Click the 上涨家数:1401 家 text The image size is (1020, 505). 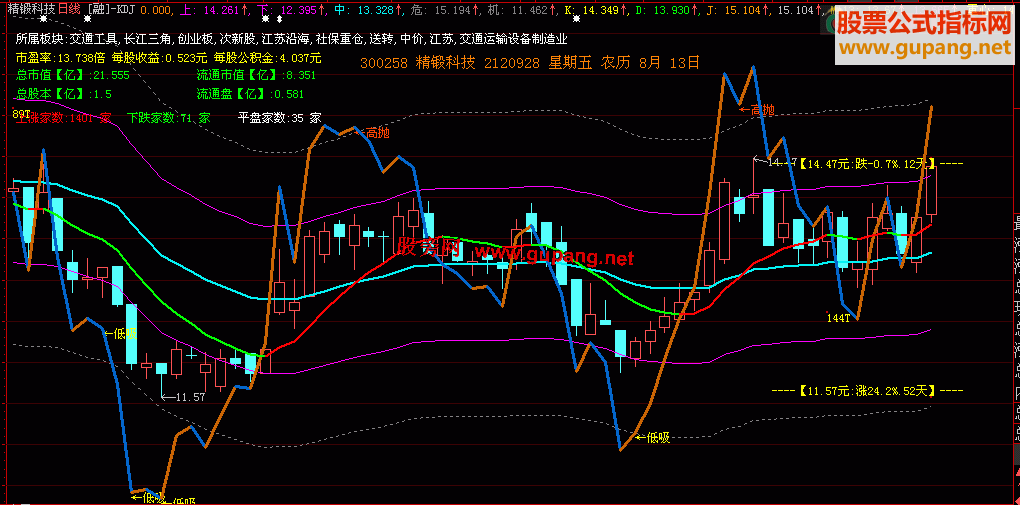tap(64, 118)
